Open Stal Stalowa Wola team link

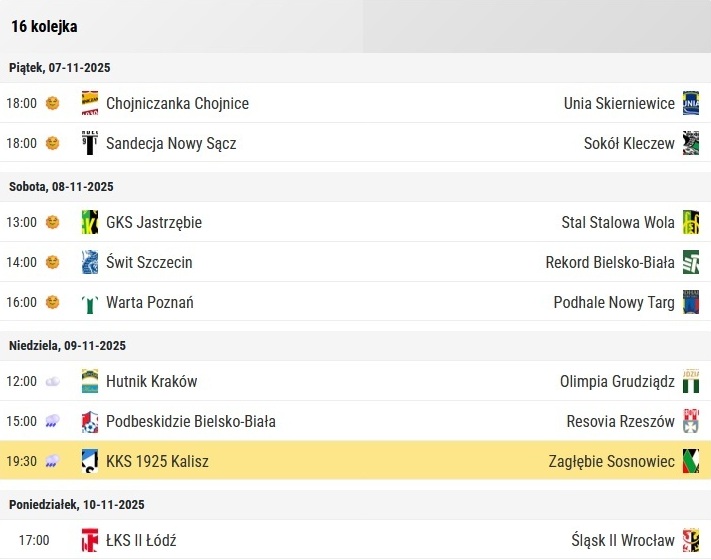618,222
